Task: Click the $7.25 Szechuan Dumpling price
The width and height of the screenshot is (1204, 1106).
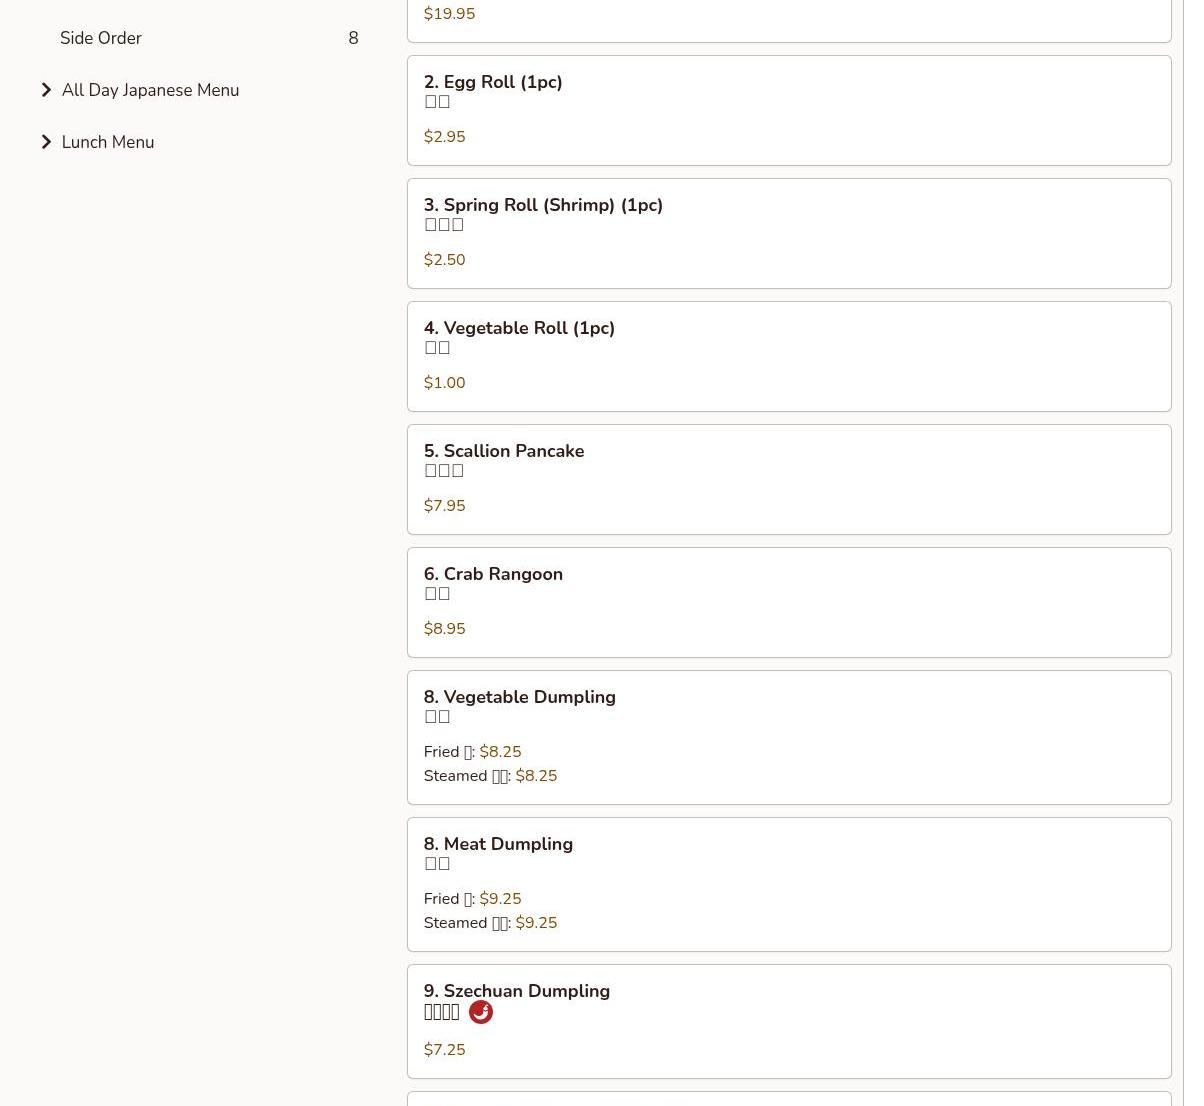Action: pyautogui.click(x=444, y=1050)
